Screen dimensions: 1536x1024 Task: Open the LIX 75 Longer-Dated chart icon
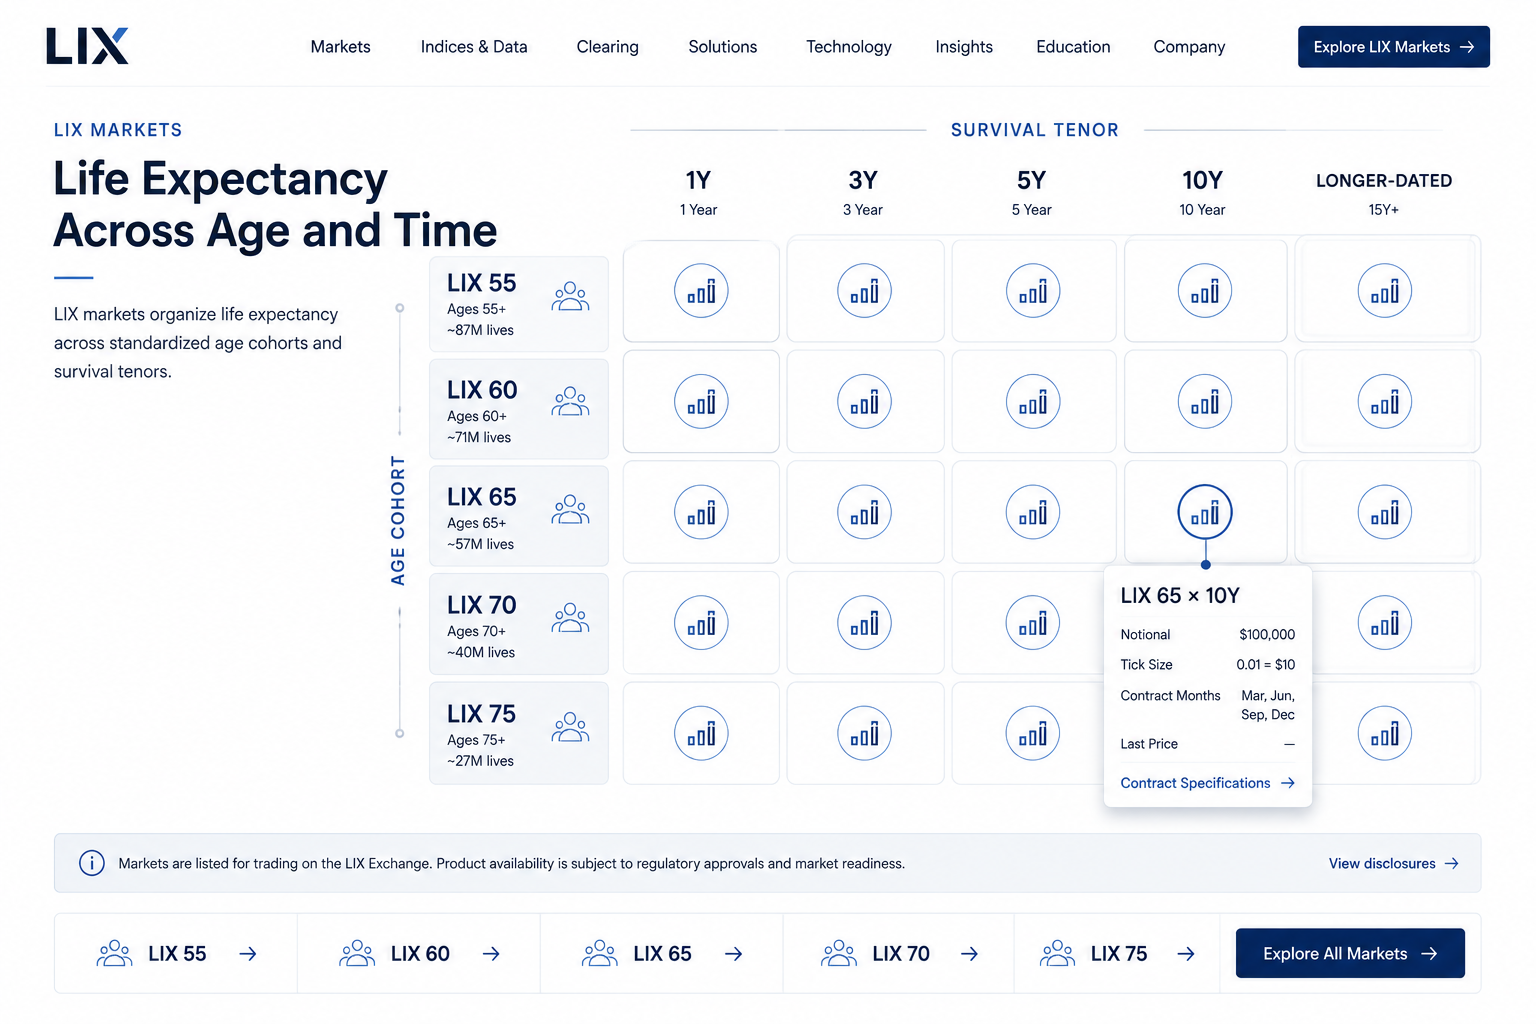tap(1385, 733)
